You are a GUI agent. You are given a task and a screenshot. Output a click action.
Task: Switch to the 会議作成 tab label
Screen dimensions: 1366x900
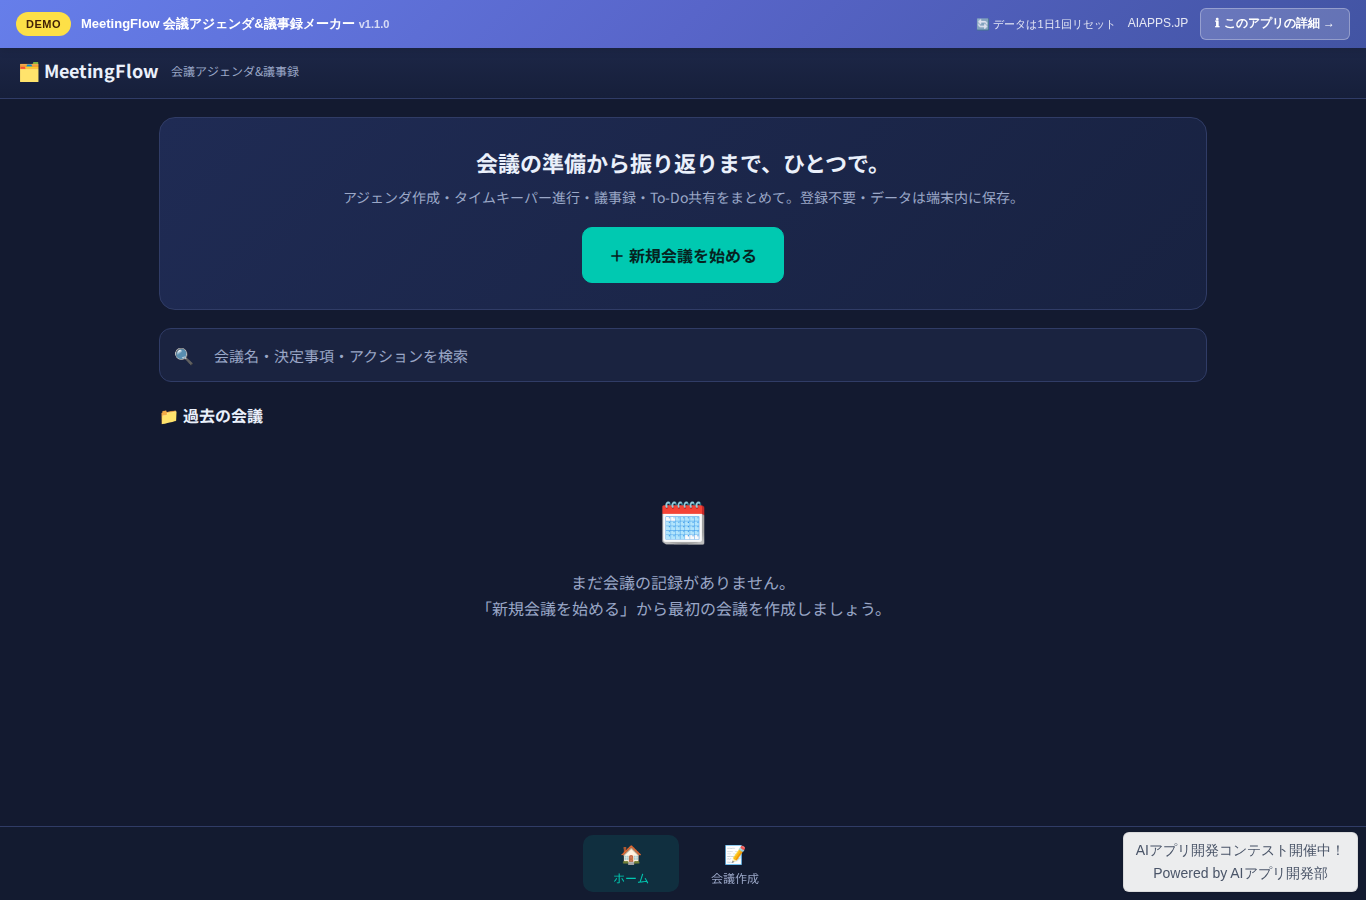(x=735, y=879)
